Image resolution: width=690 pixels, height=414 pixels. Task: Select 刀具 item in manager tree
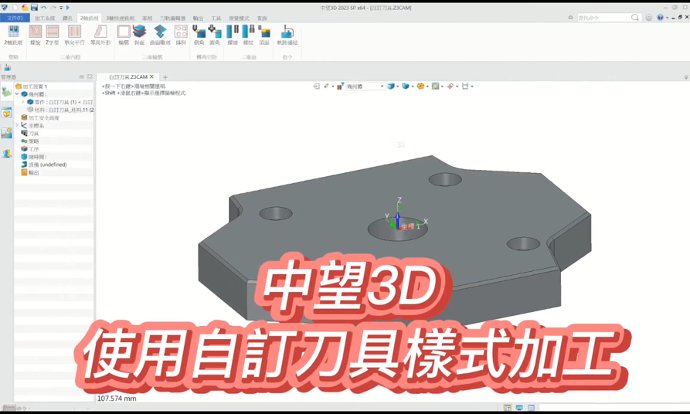[34, 133]
